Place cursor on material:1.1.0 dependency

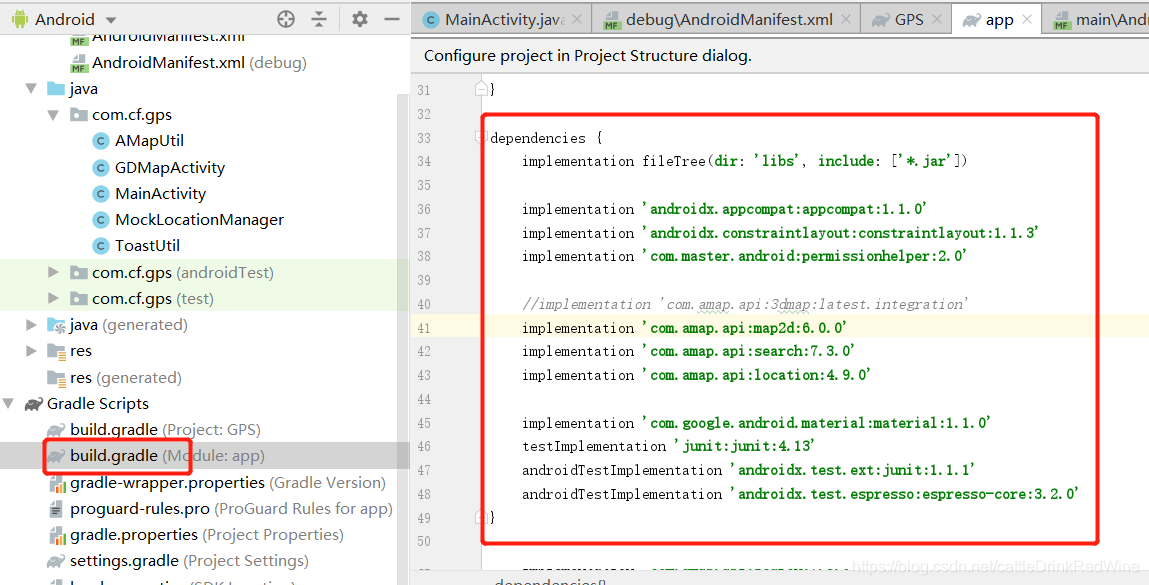(816, 423)
